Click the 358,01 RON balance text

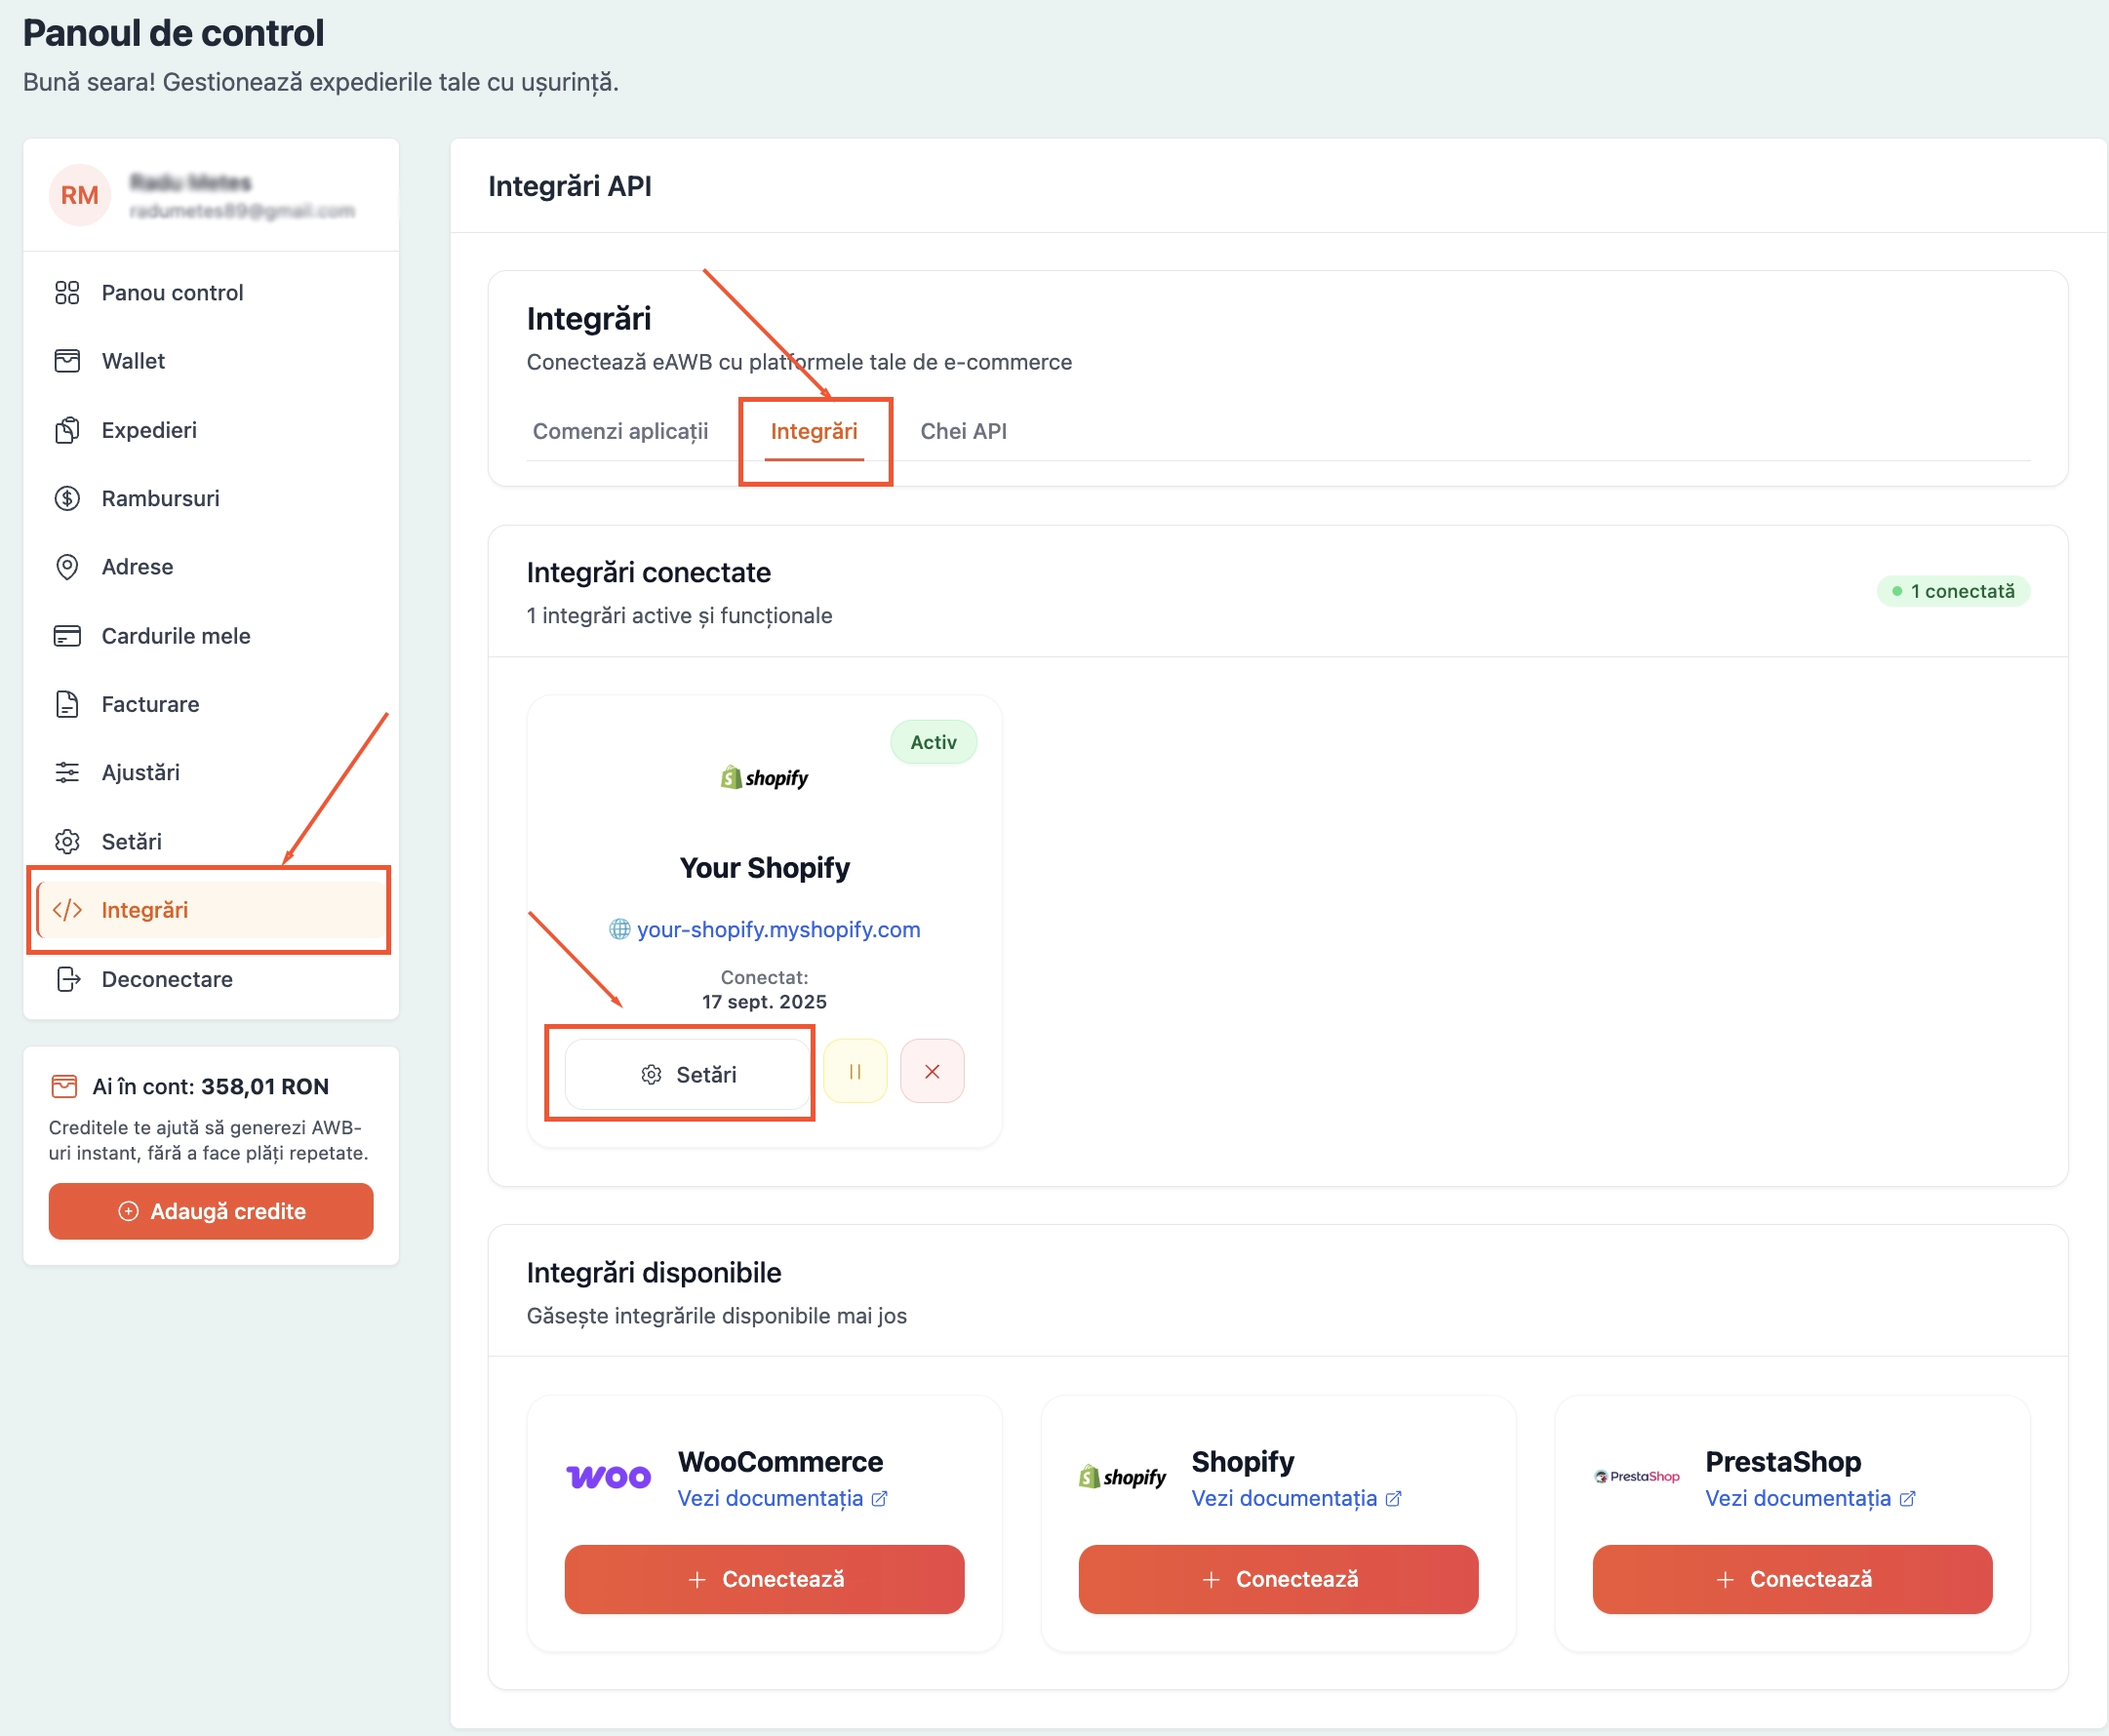pos(265,1087)
